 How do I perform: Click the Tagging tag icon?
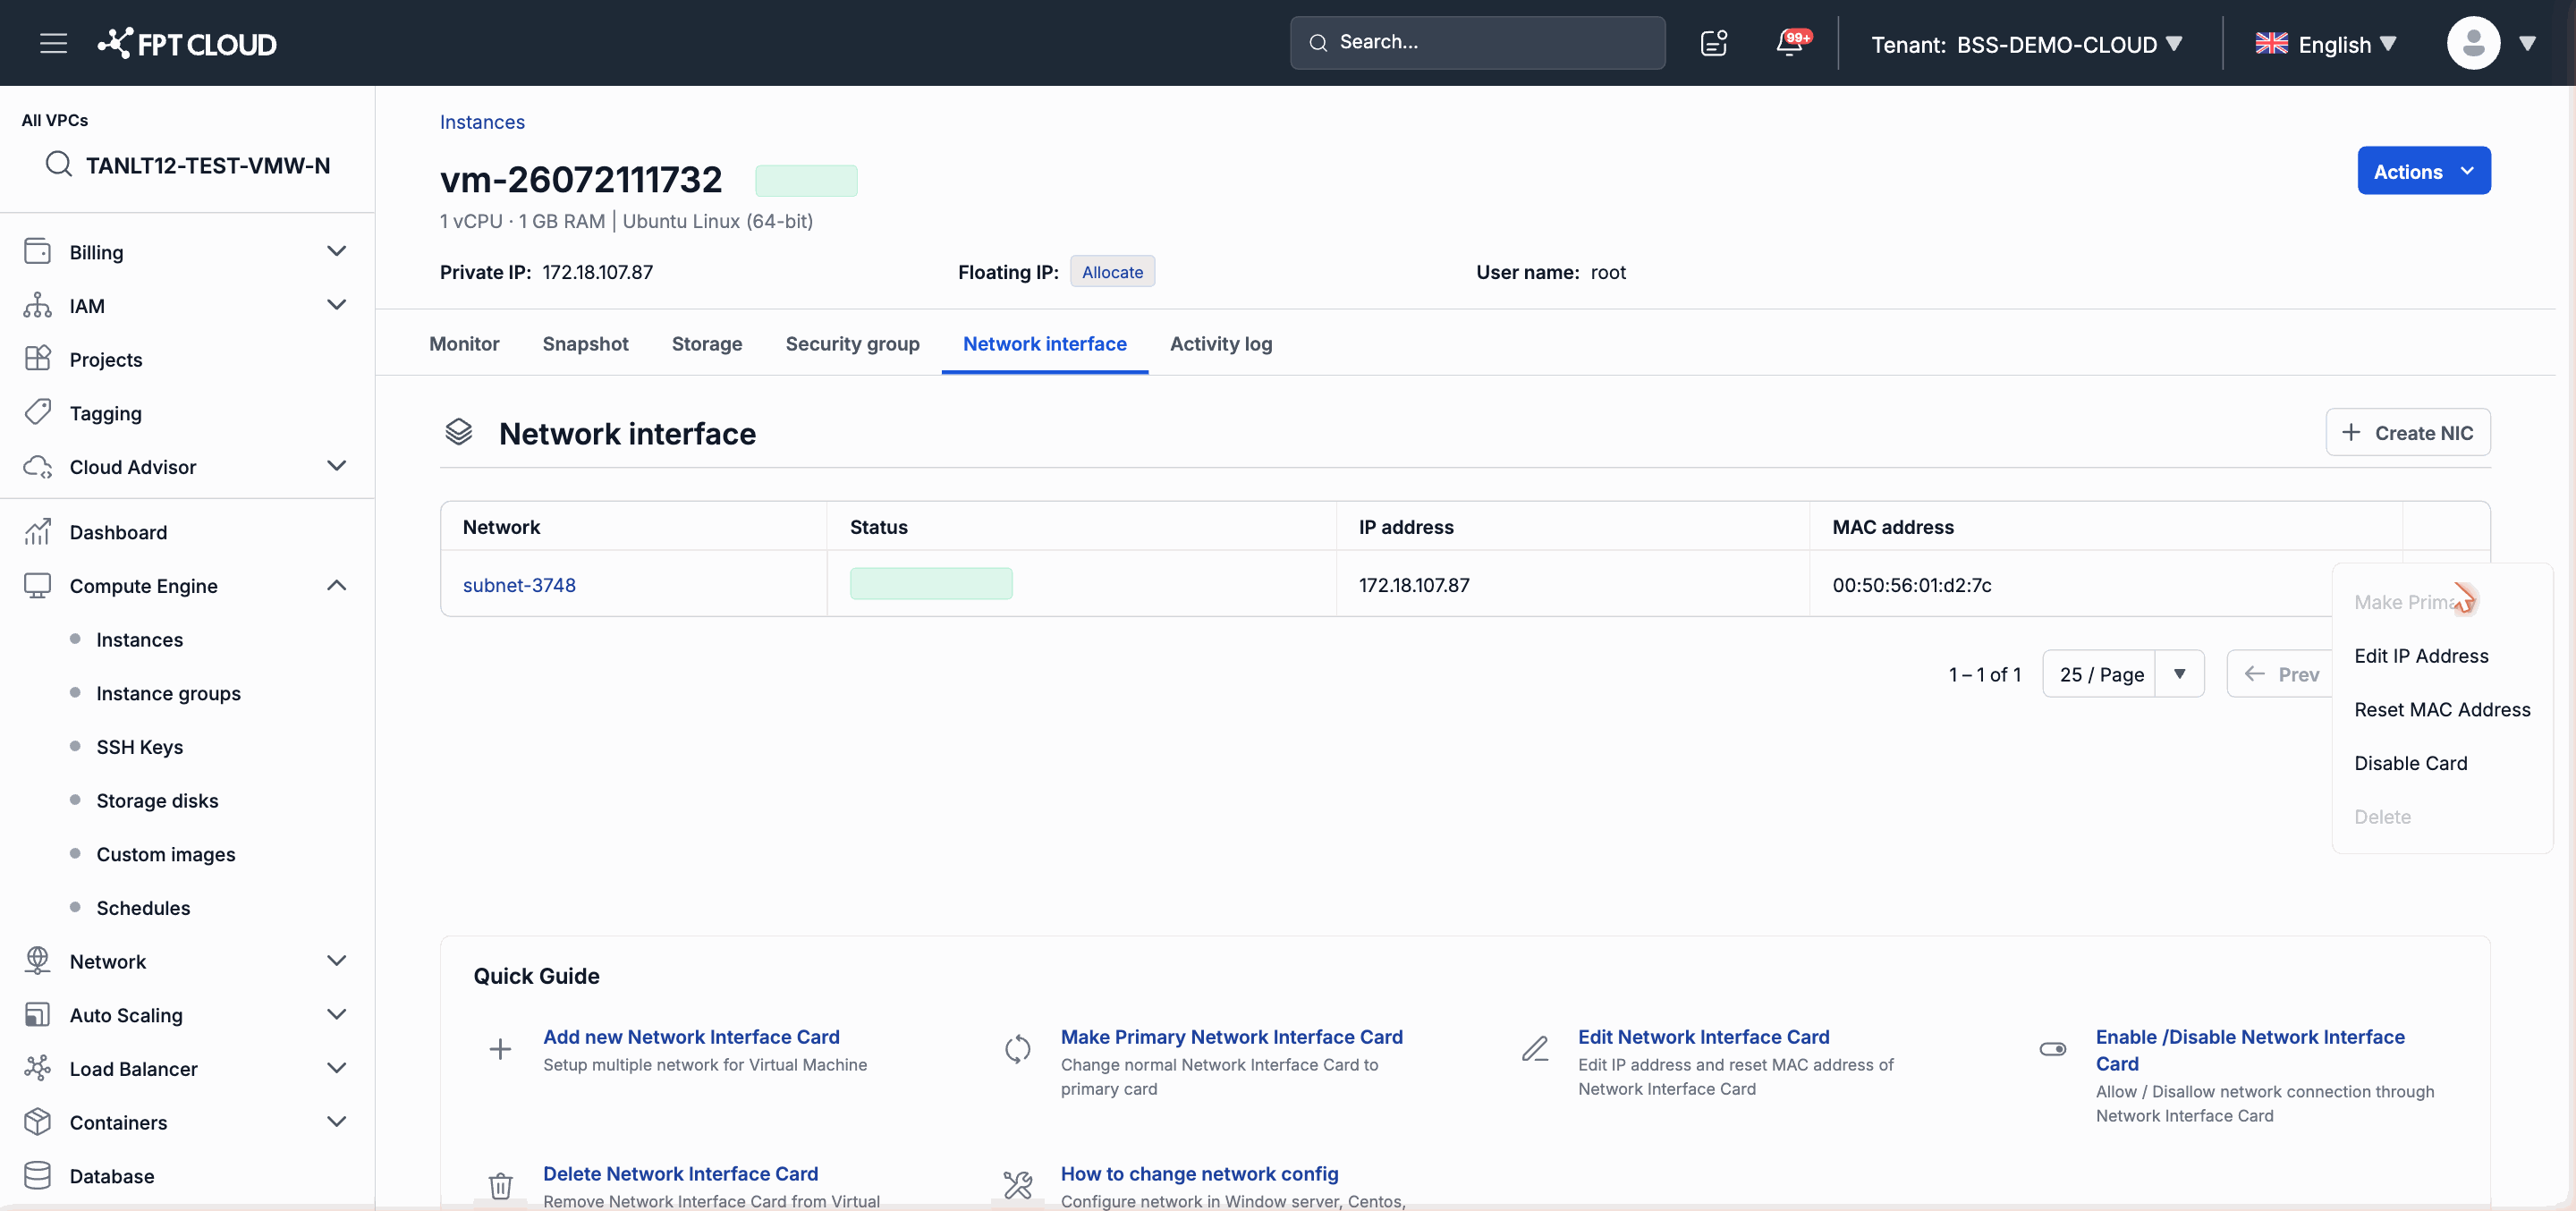click(x=37, y=412)
